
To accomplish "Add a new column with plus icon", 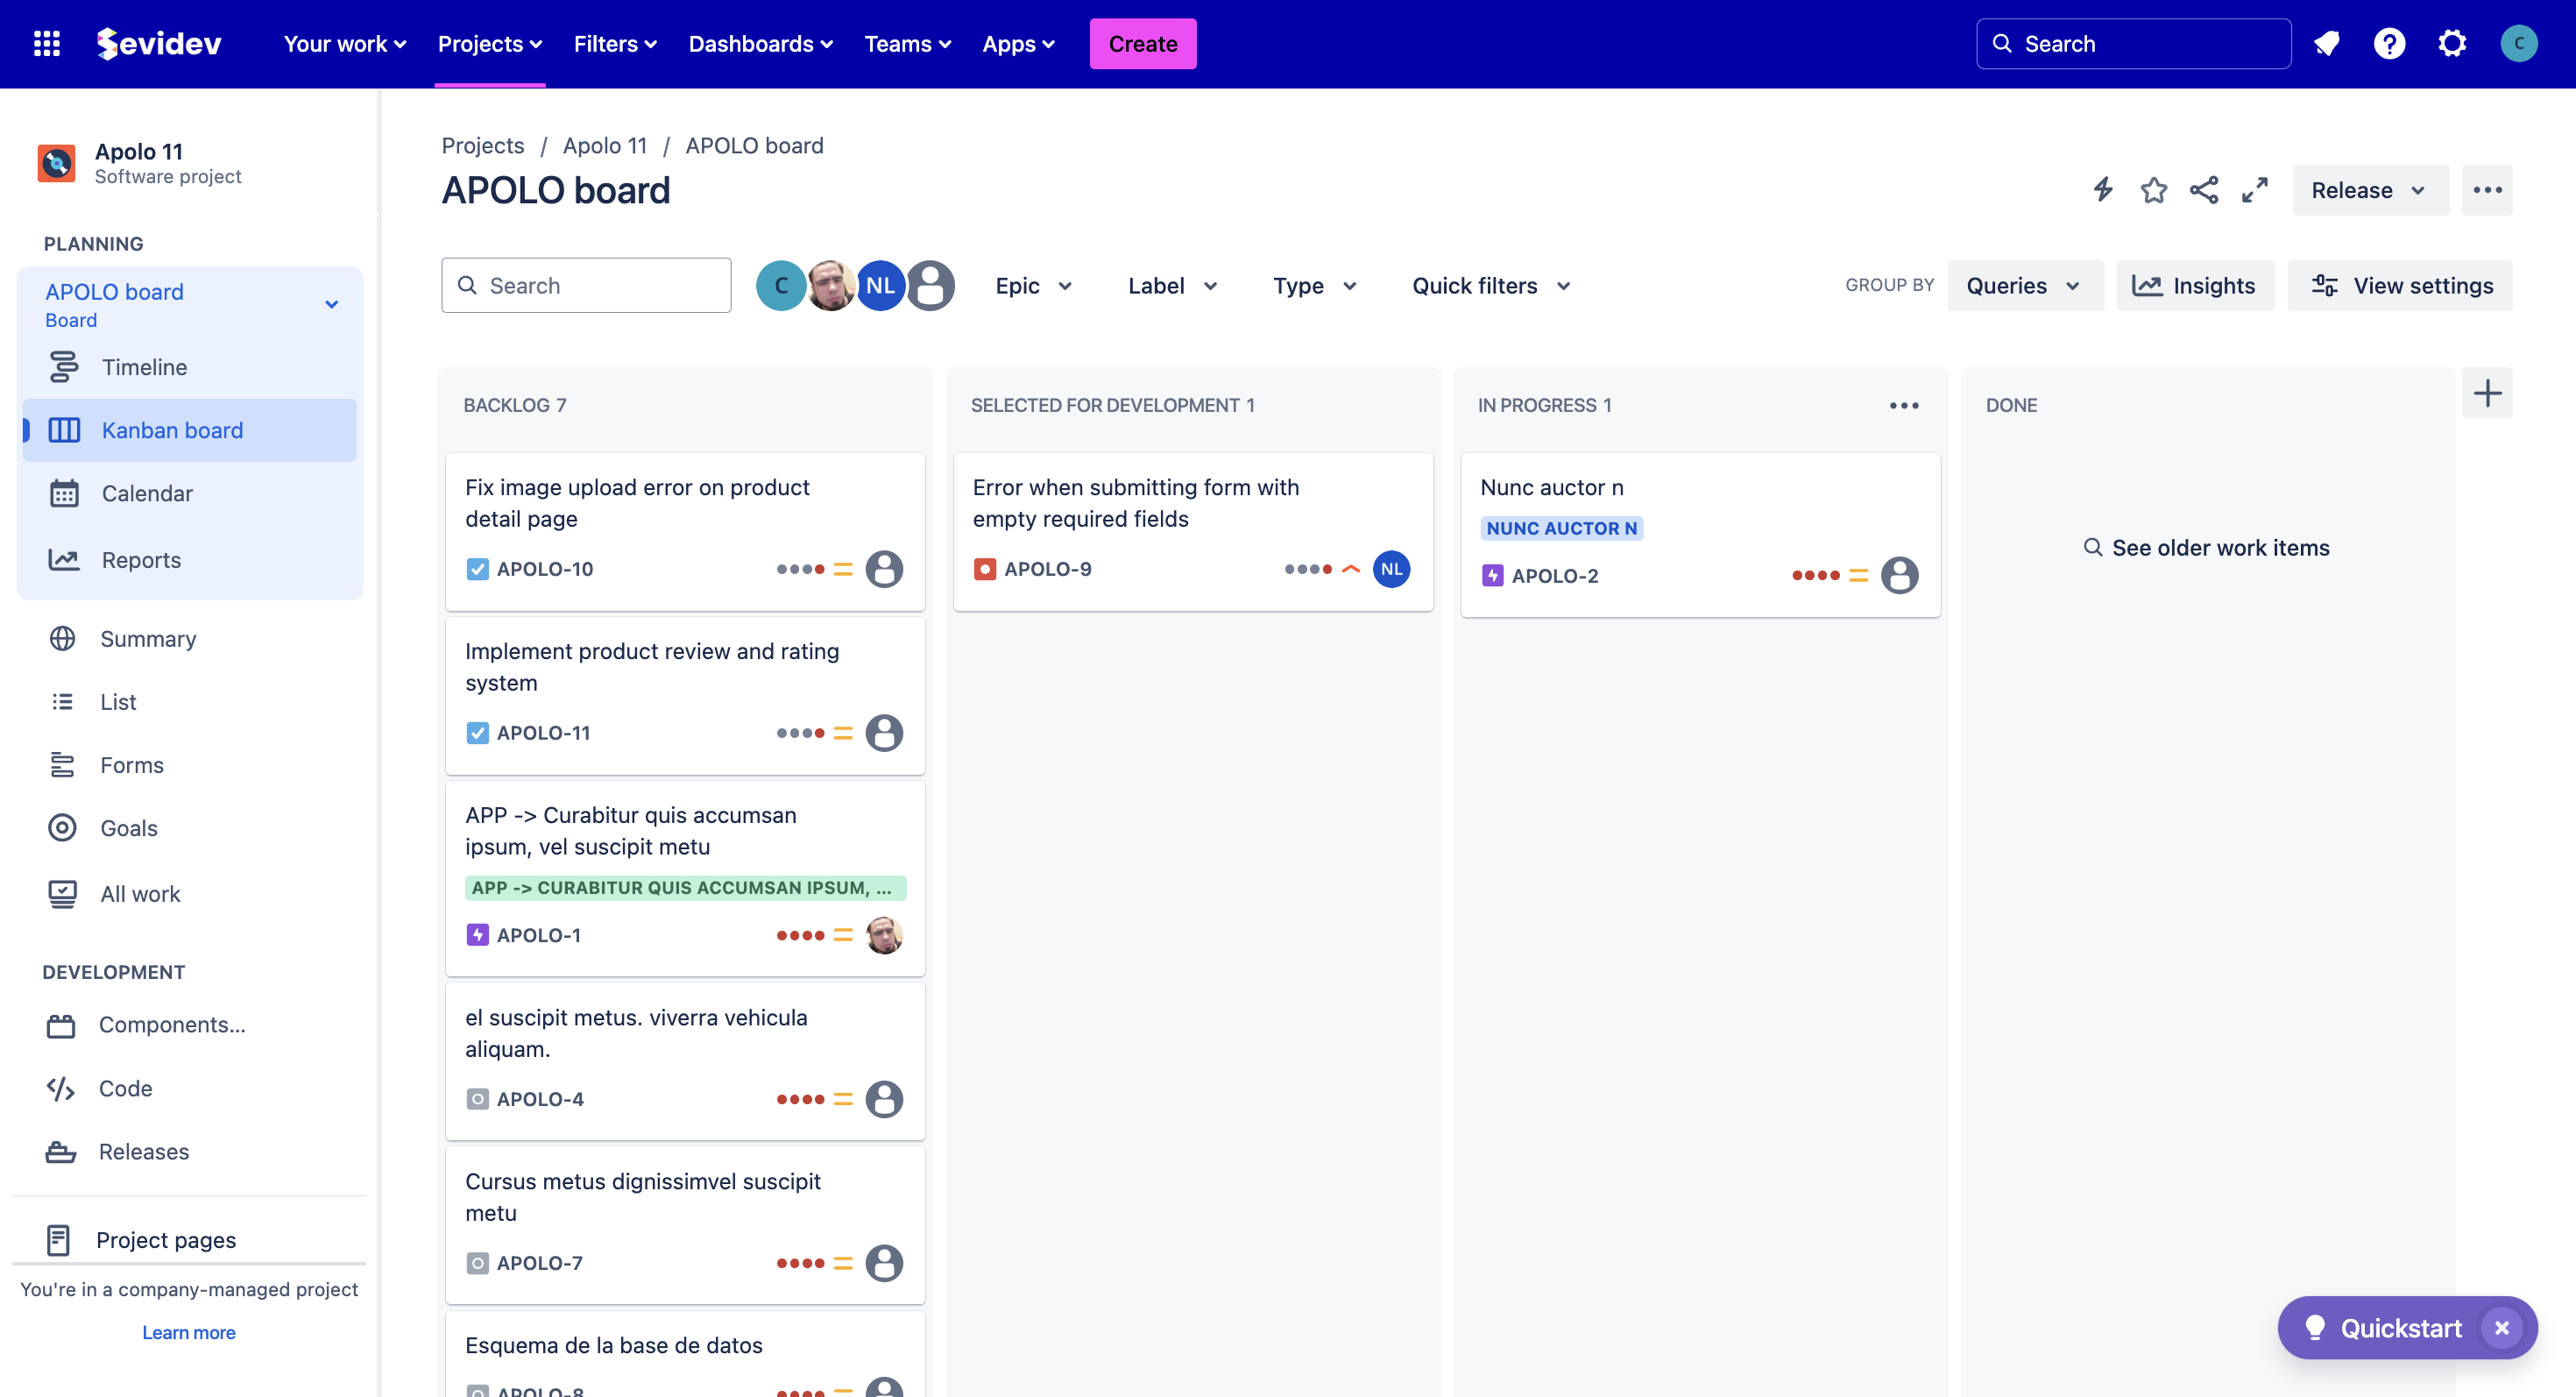I will point(2487,393).
